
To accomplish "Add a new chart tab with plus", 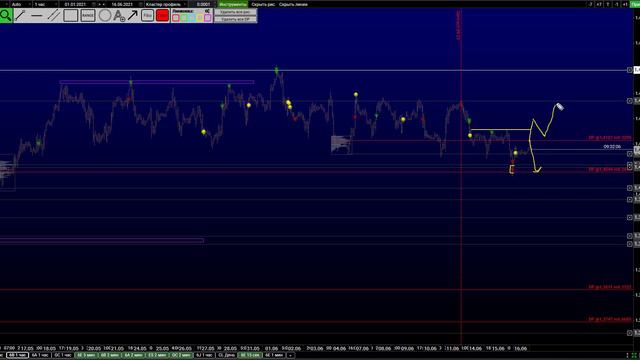I will click(291, 355).
